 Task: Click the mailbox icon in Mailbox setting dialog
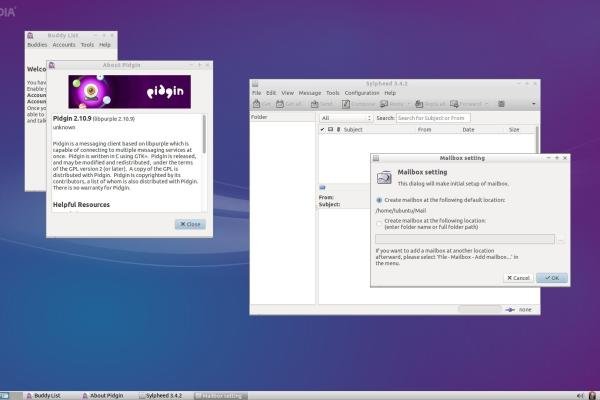pyautogui.click(x=384, y=178)
